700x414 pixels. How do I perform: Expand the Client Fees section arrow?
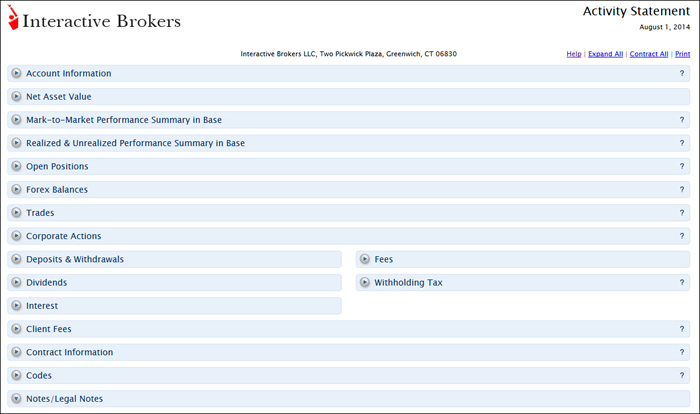click(16, 328)
